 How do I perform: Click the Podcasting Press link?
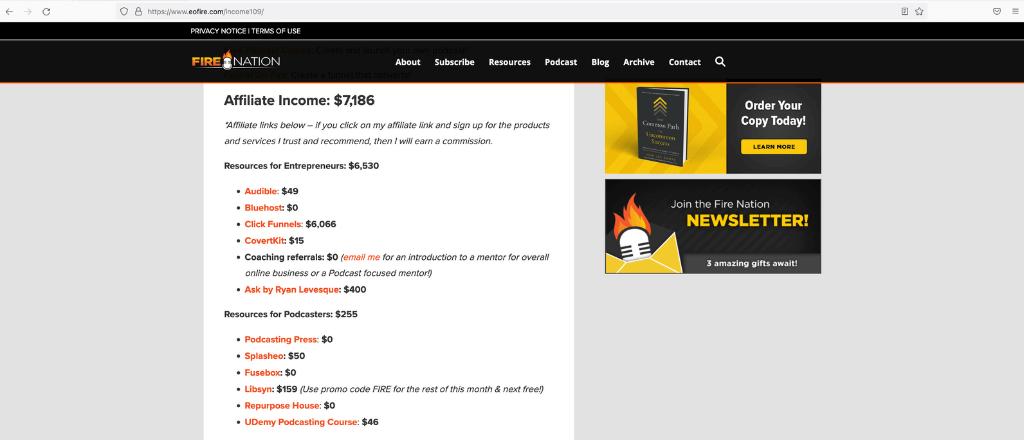tap(281, 339)
